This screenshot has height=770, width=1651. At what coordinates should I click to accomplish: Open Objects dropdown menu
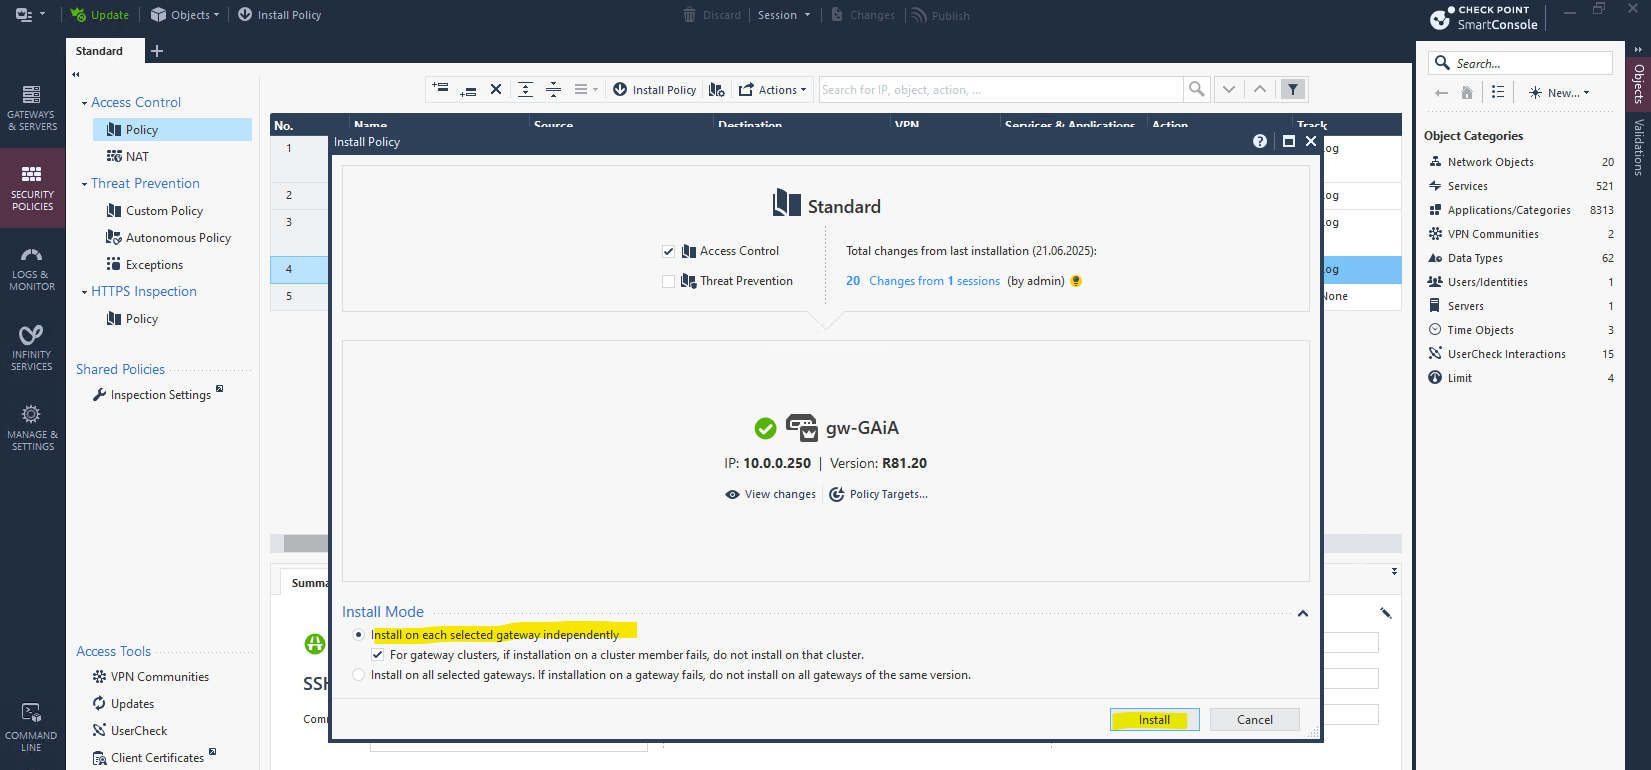(185, 15)
